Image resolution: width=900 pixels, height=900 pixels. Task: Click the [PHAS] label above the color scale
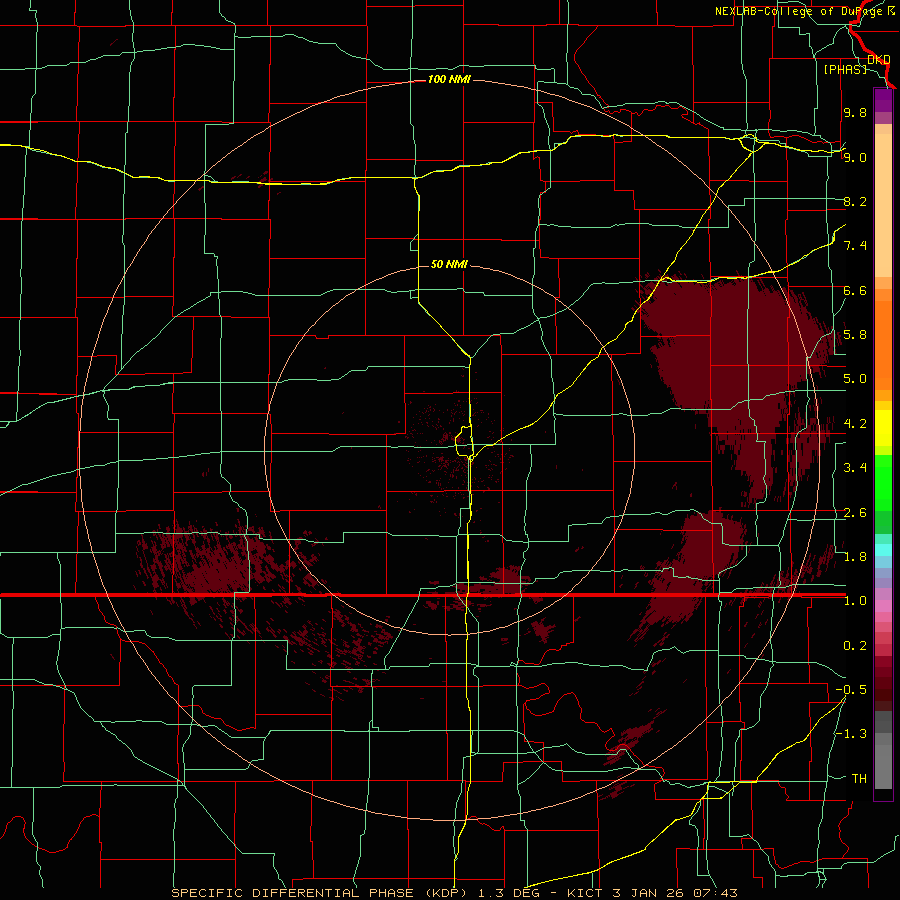click(x=845, y=69)
